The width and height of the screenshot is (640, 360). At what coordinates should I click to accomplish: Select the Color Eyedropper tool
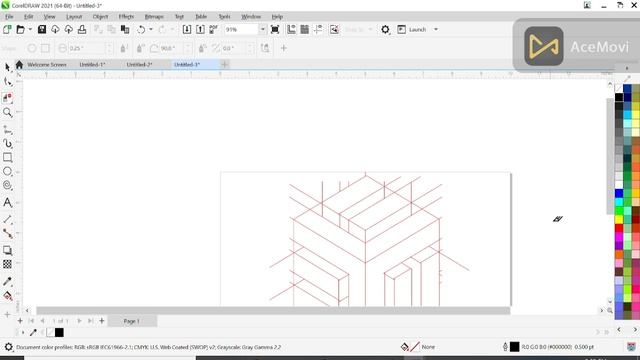point(7,281)
